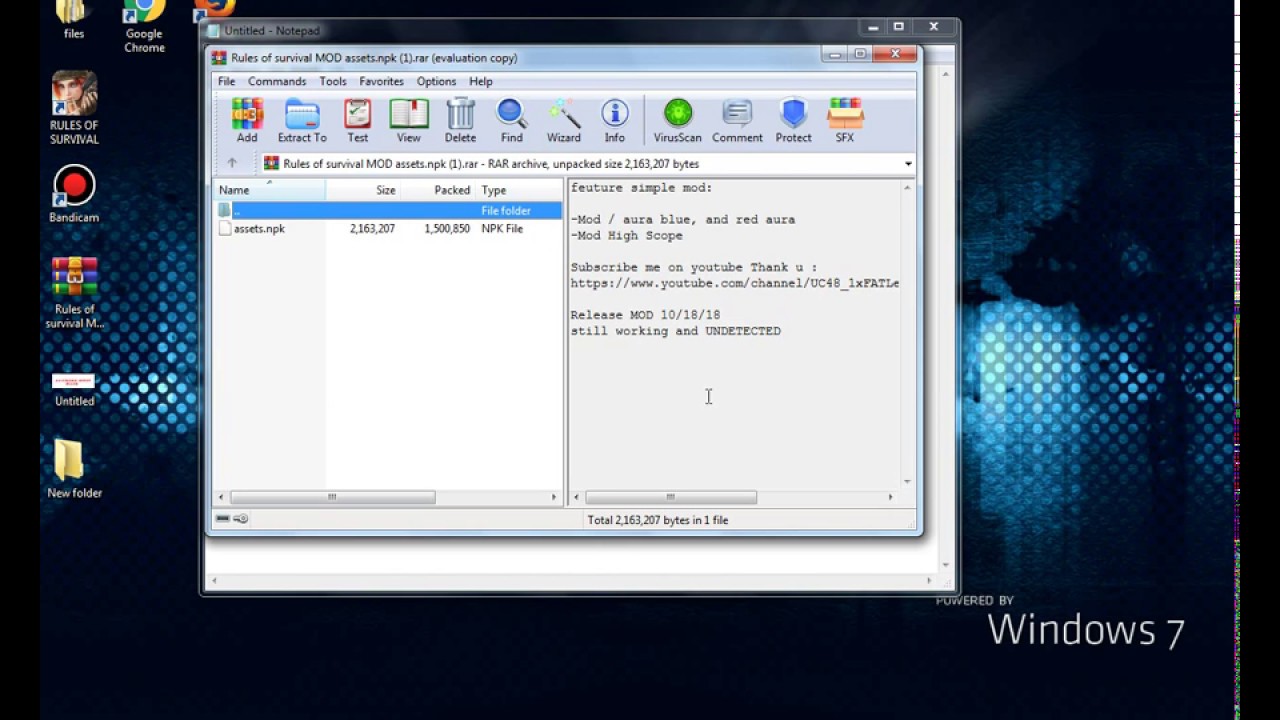
Task: Click the disk icon in status bar
Action: (223, 519)
